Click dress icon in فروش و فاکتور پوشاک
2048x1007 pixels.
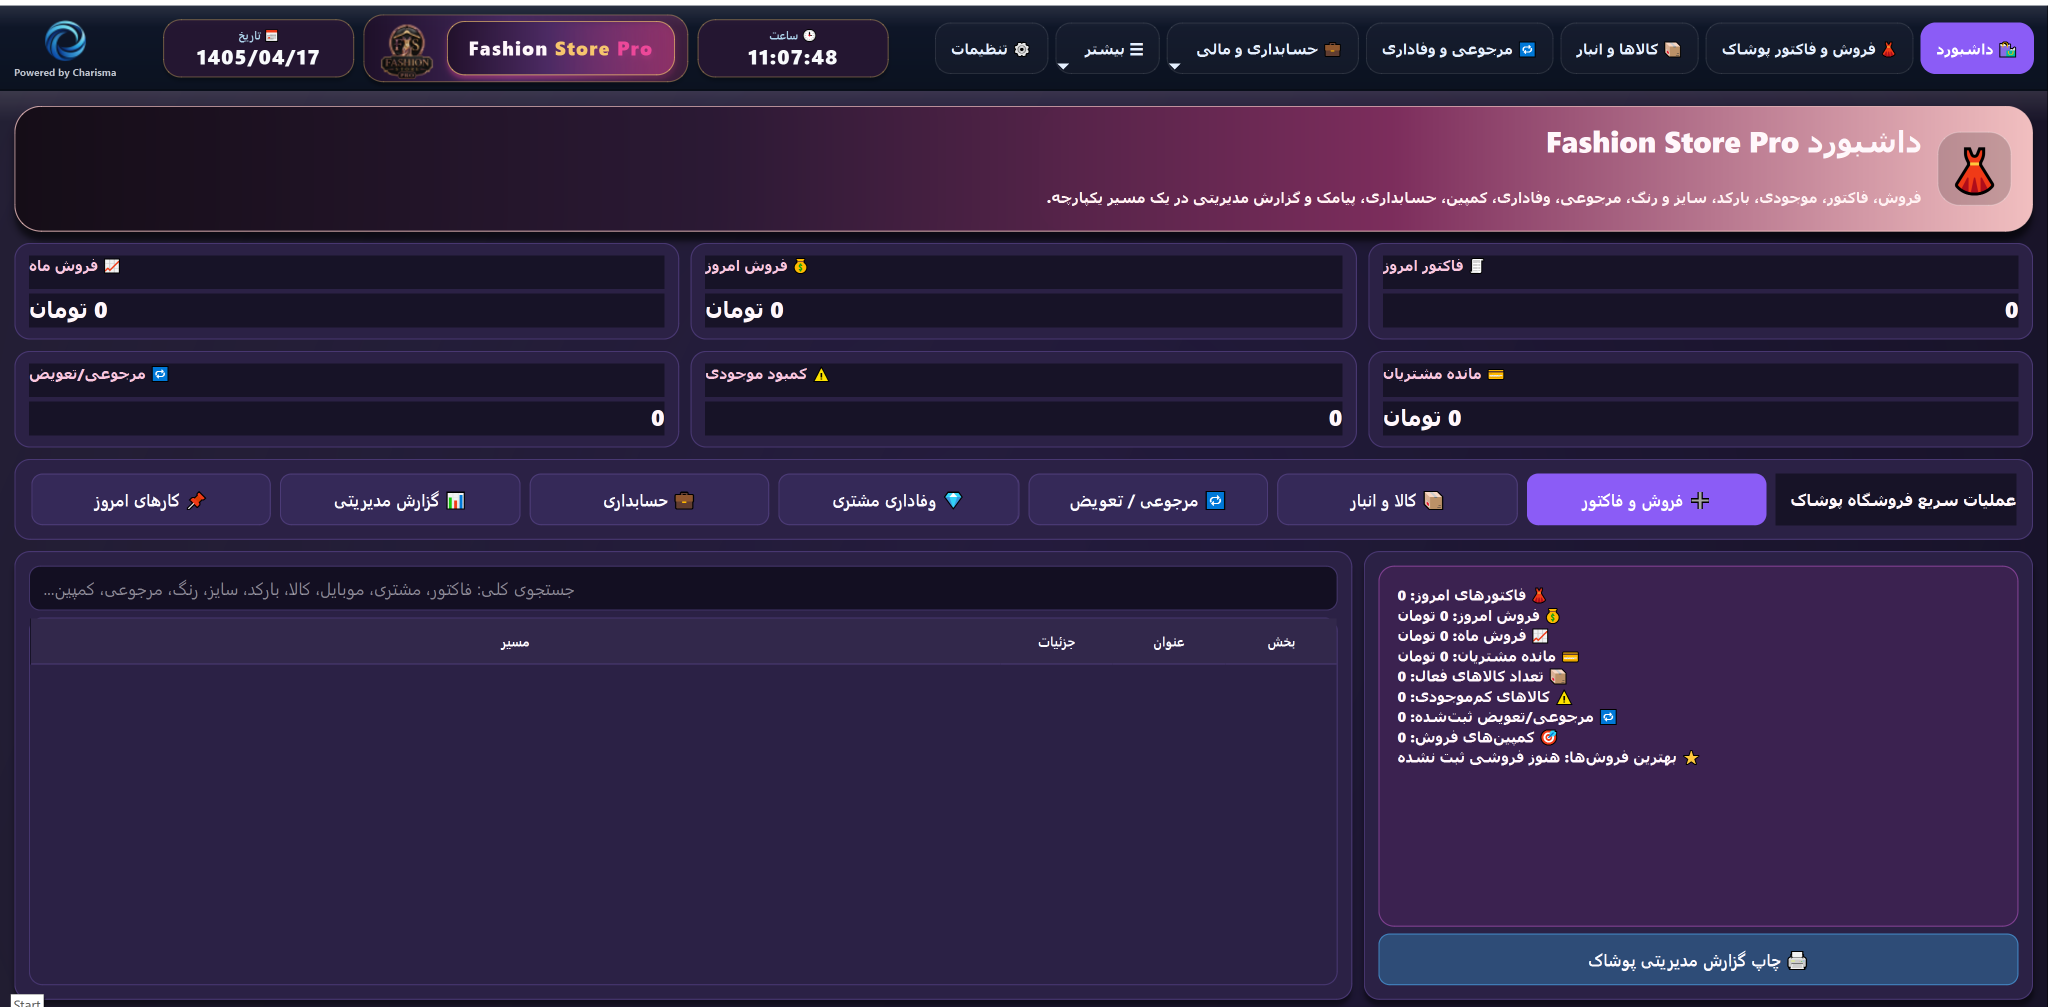coord(1888,49)
